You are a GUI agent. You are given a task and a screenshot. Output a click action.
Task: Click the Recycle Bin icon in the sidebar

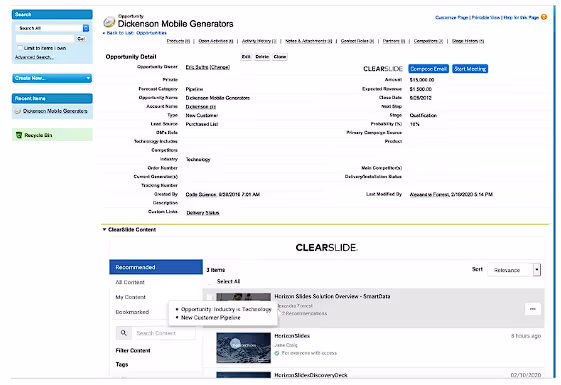click(19, 135)
